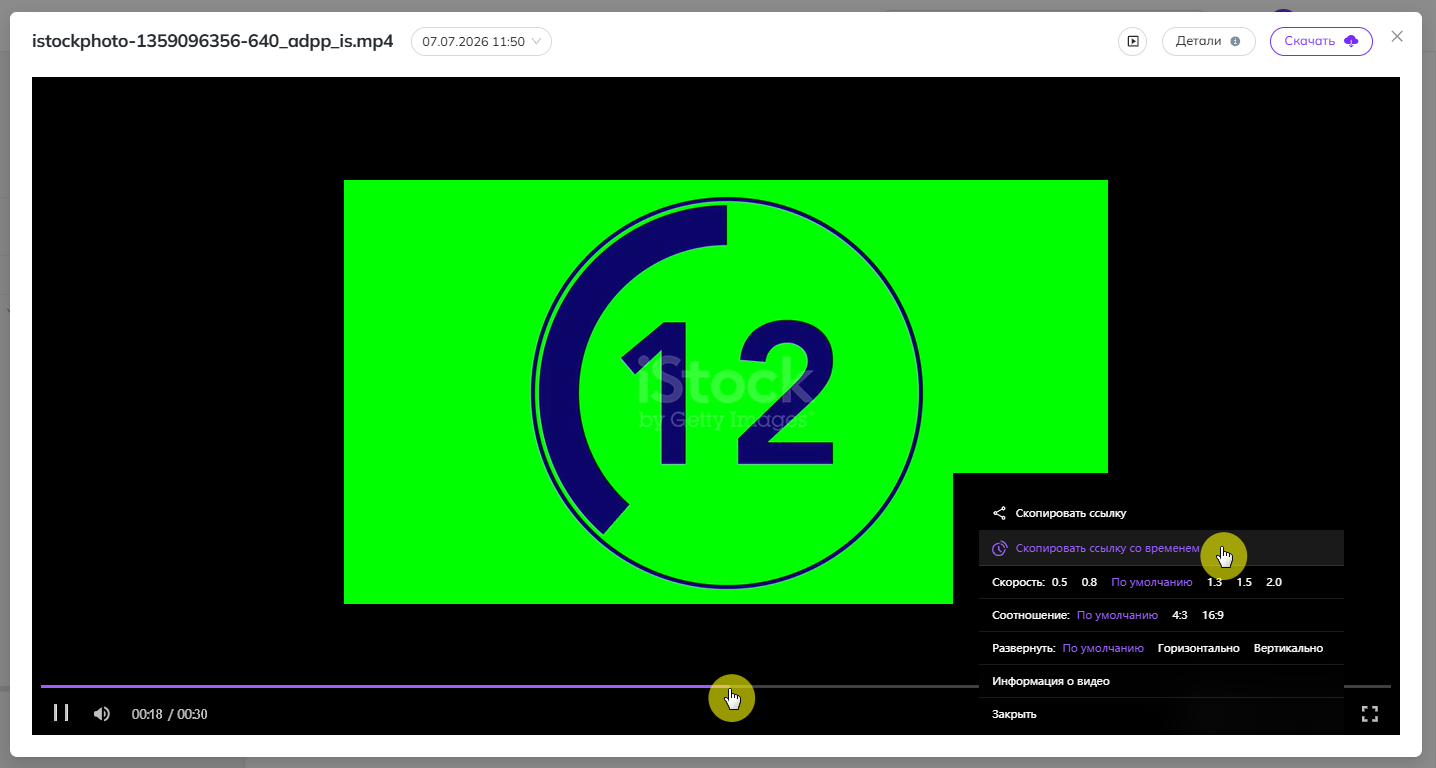Screen dimensions: 1436x768
Task: Pause the video playback
Action: pyautogui.click(x=61, y=713)
